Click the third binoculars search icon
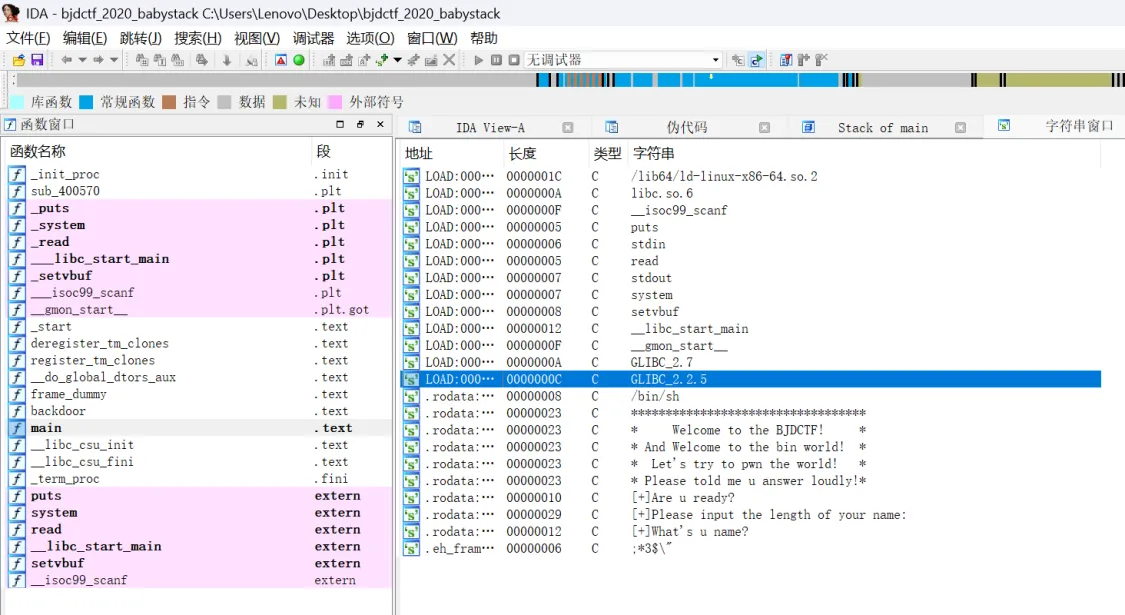 click(177, 60)
